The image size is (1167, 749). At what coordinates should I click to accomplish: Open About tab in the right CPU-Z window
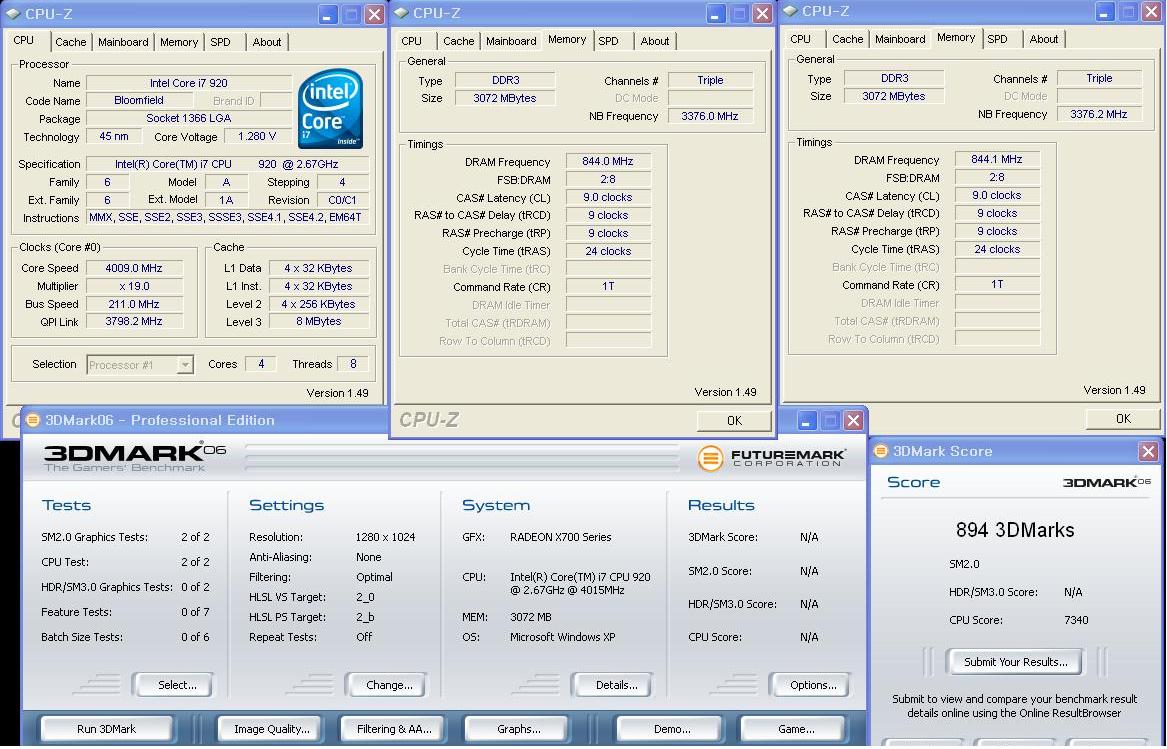click(x=1043, y=39)
